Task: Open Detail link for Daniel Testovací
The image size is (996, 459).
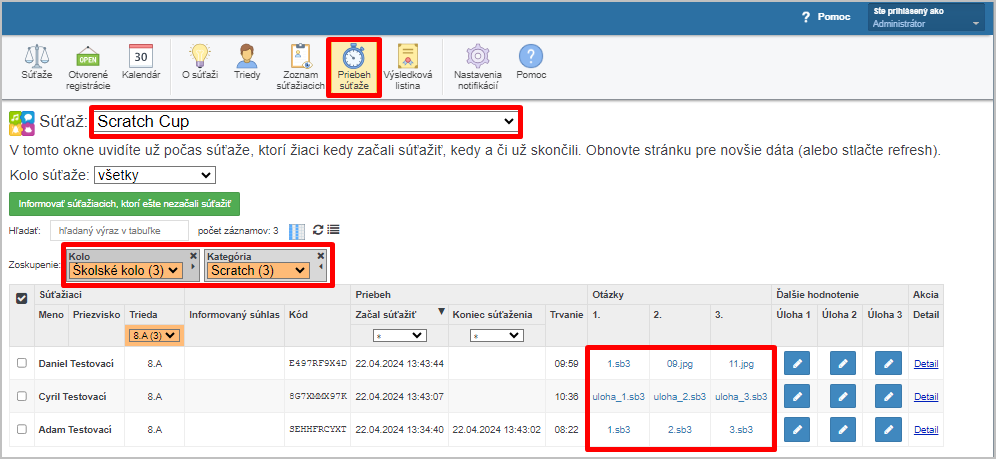Action: [925, 364]
